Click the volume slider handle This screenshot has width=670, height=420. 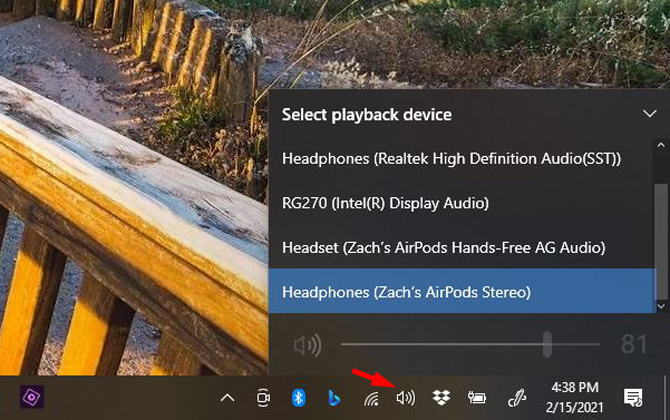pos(547,344)
